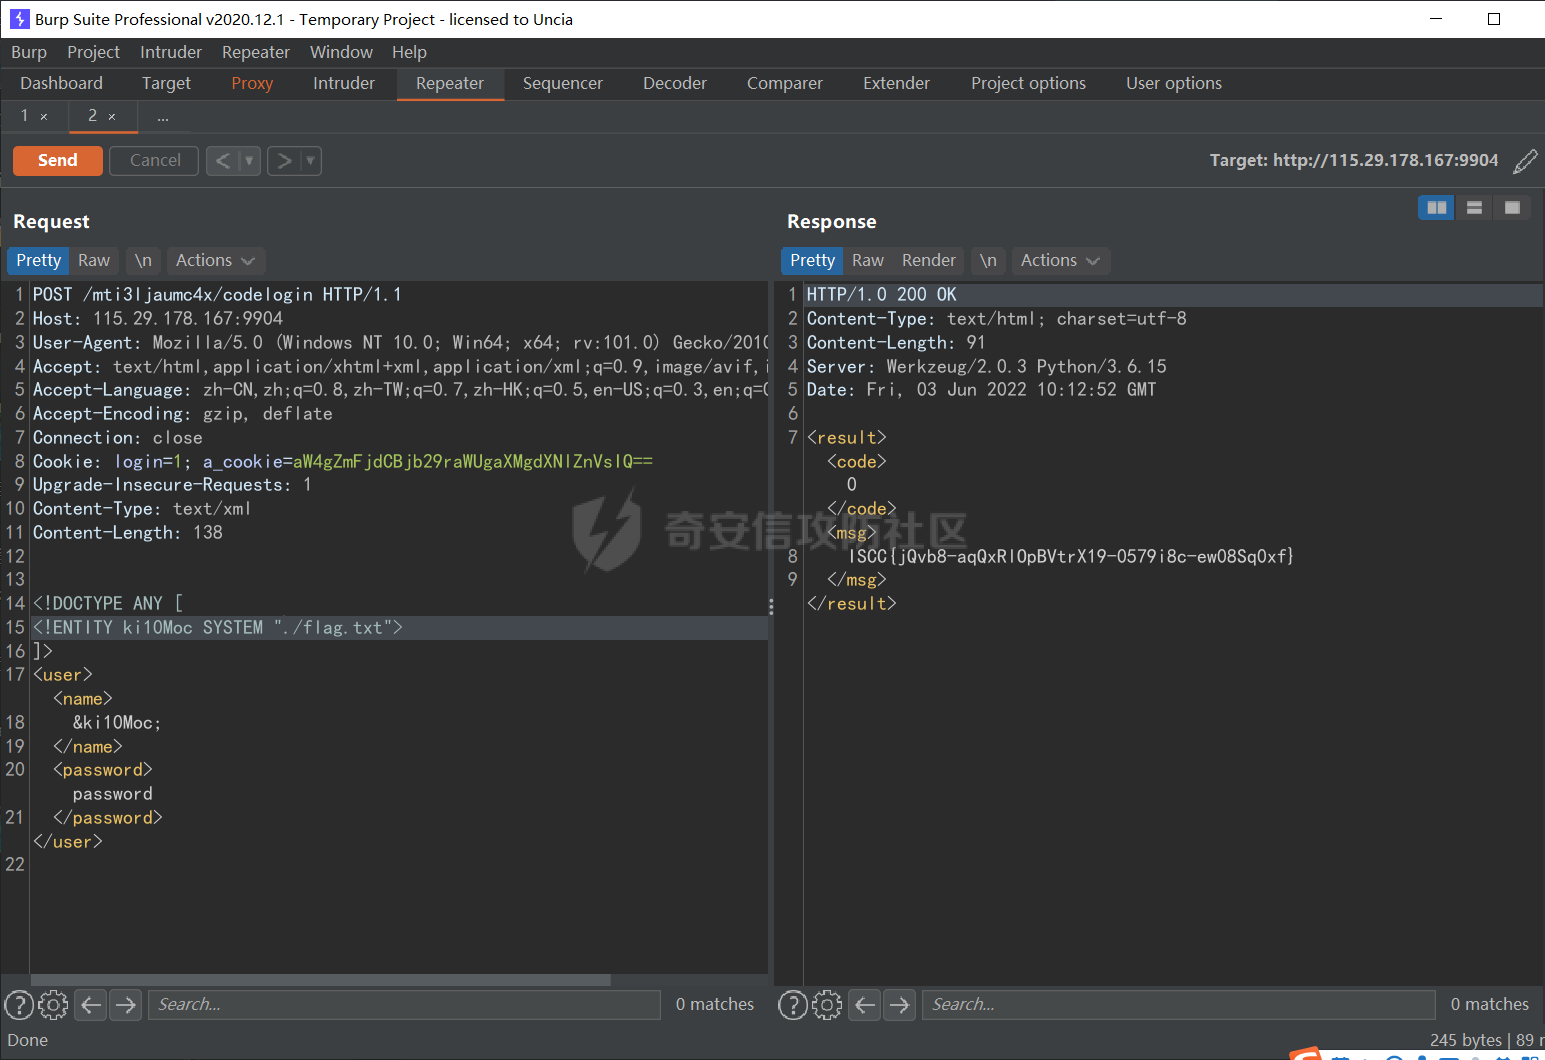Click the Burp Suite logo in title bar
Viewport: 1545px width, 1060px height.
[19, 19]
